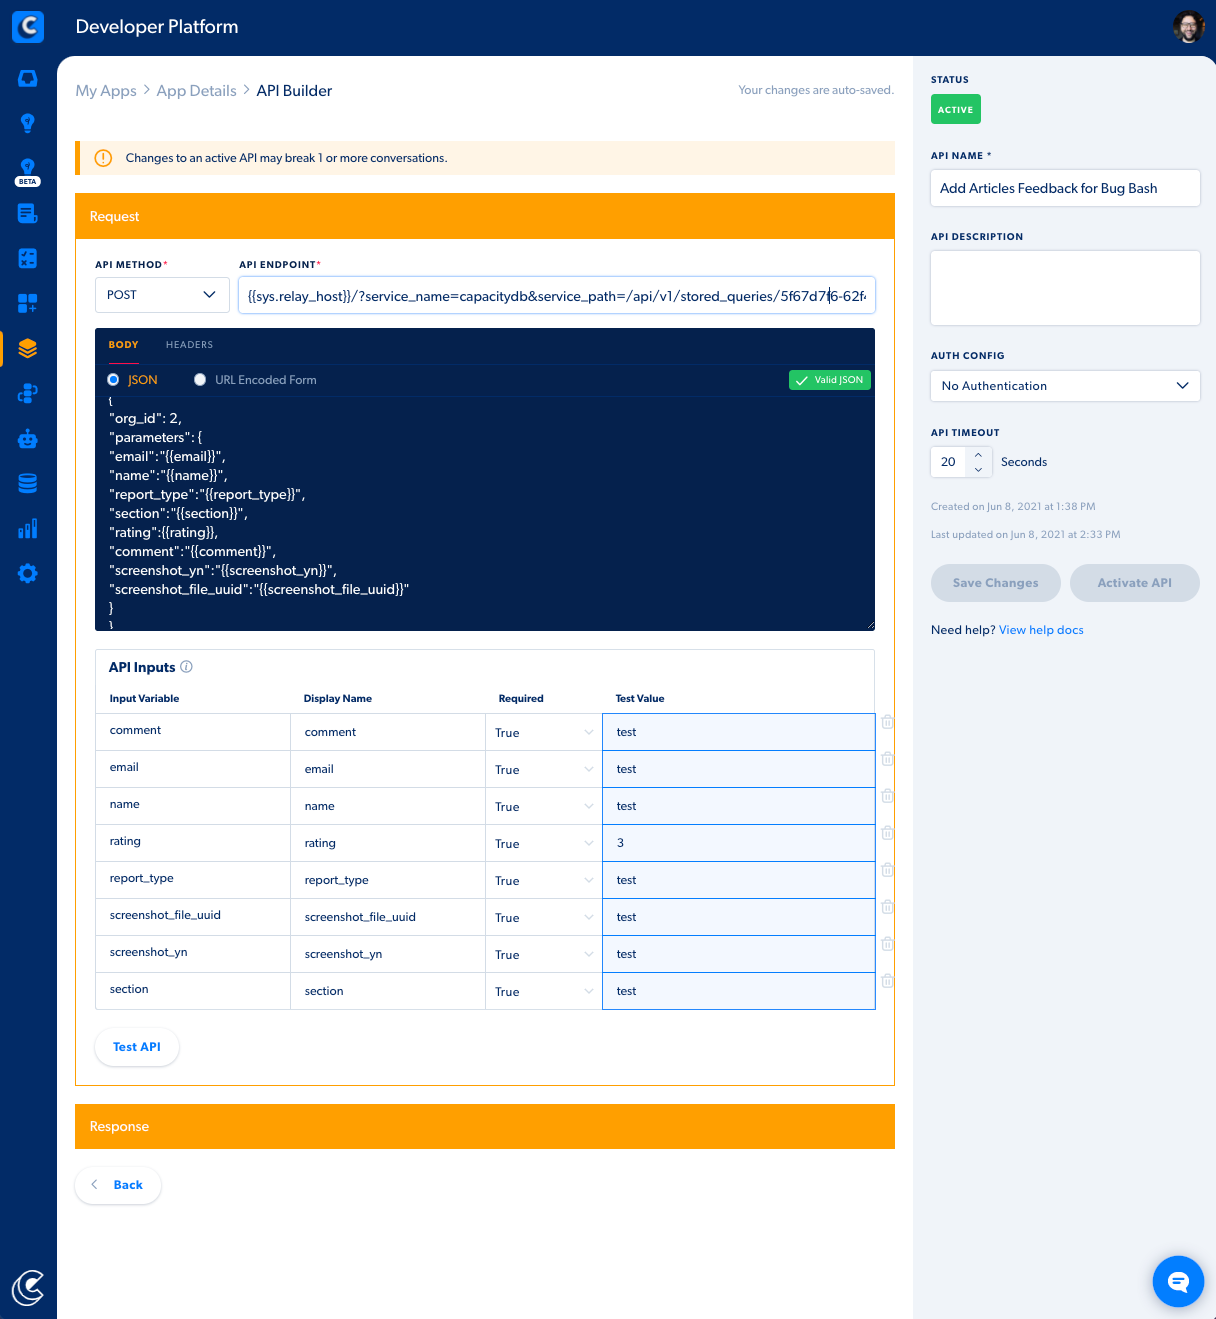Click the API Name text field
This screenshot has height=1319, width=1216.
click(x=1065, y=188)
